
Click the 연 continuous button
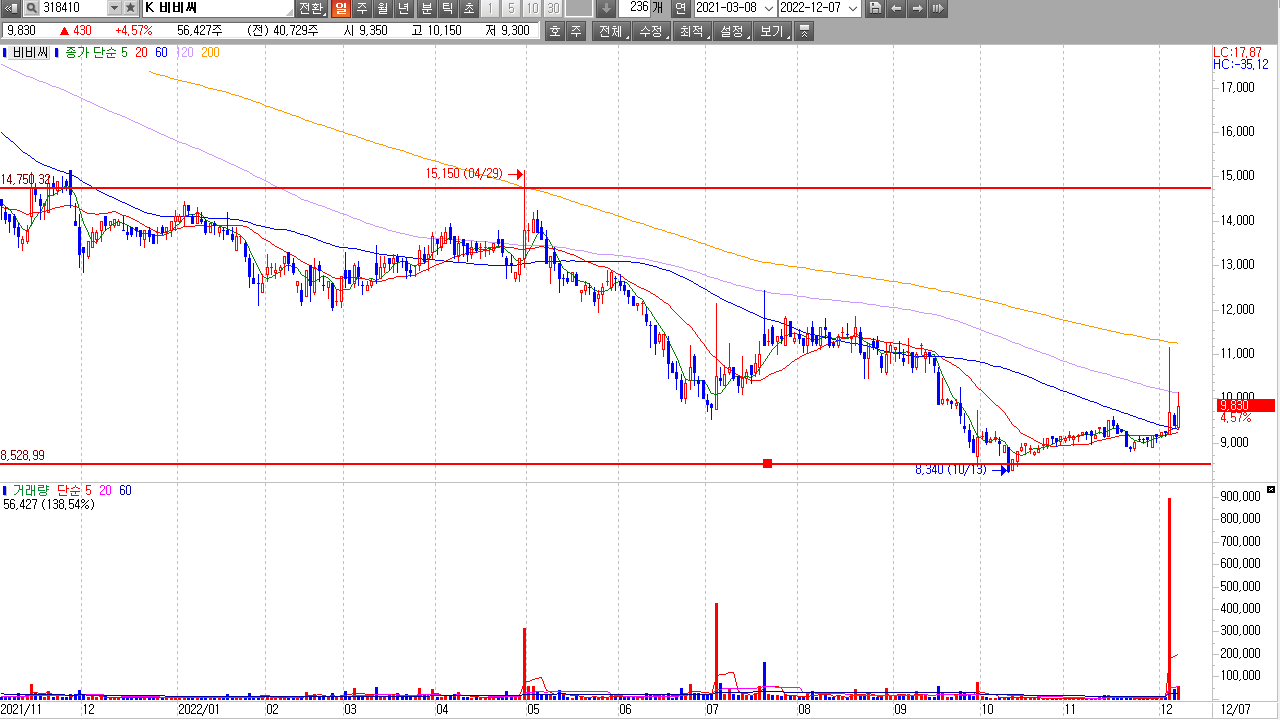click(681, 8)
